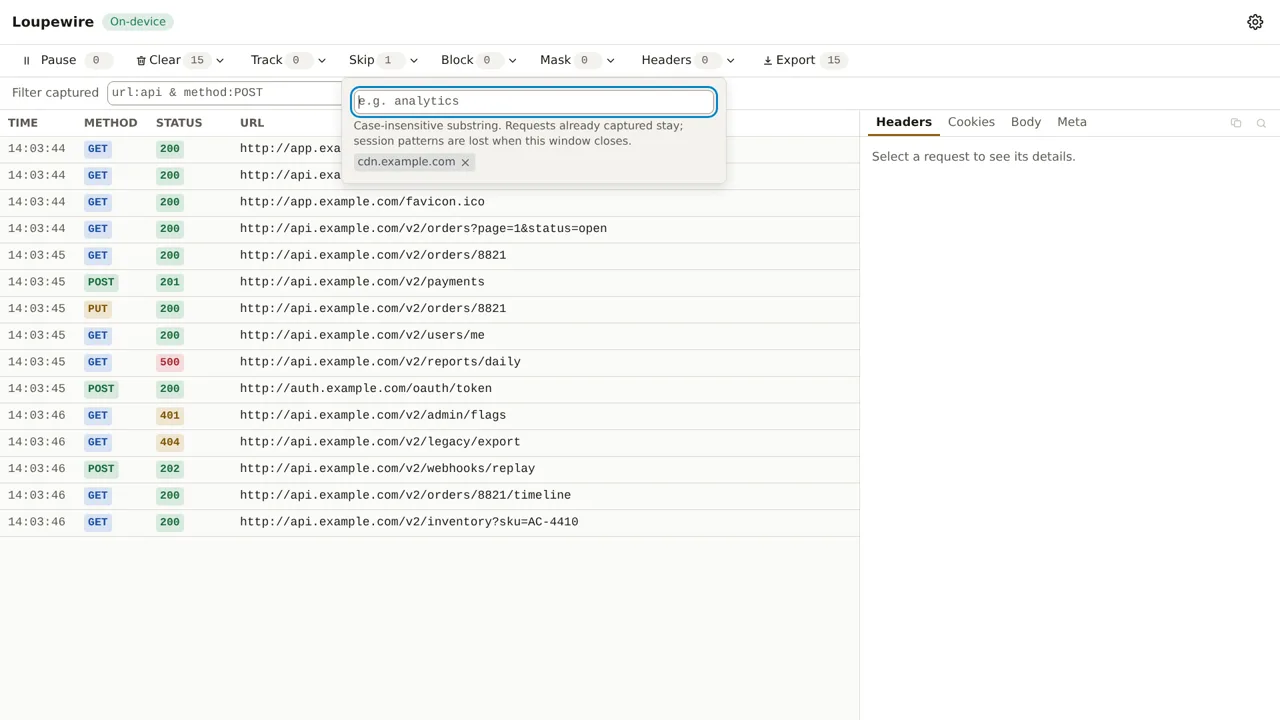Select the orders?page=1&status=open request
This screenshot has width=1280, height=720.
(429, 229)
